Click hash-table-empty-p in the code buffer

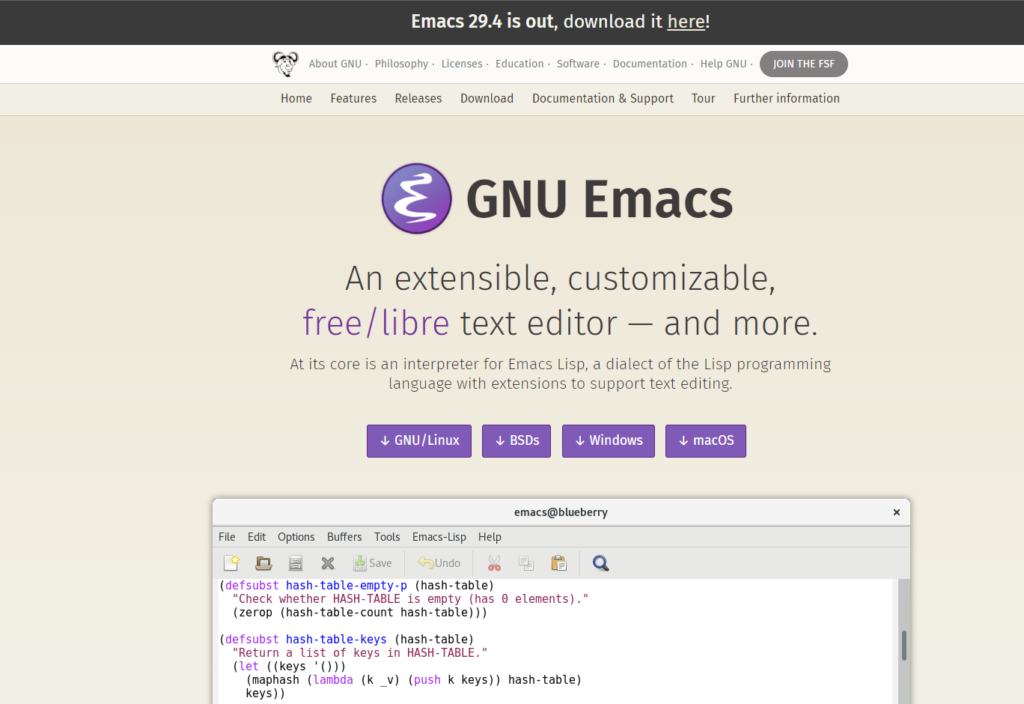pyautogui.click(x=346, y=585)
